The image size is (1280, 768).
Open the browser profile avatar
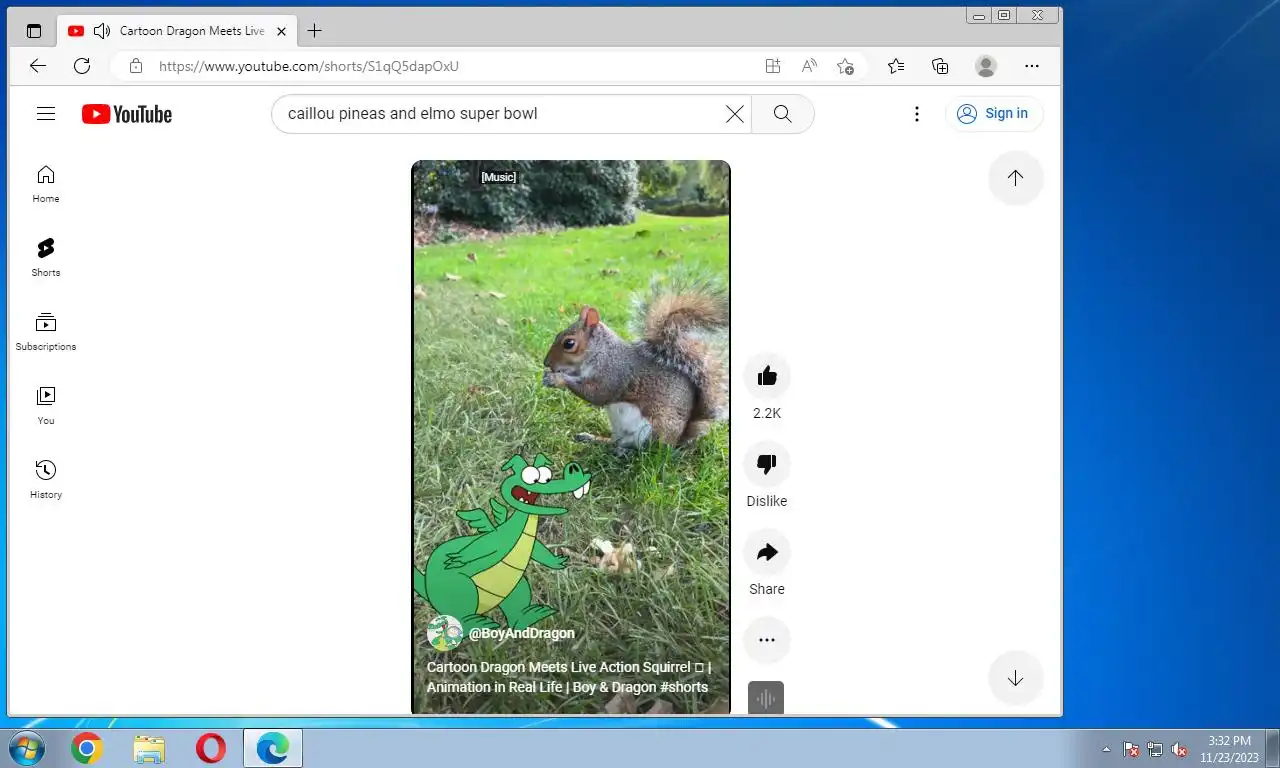[x=986, y=66]
